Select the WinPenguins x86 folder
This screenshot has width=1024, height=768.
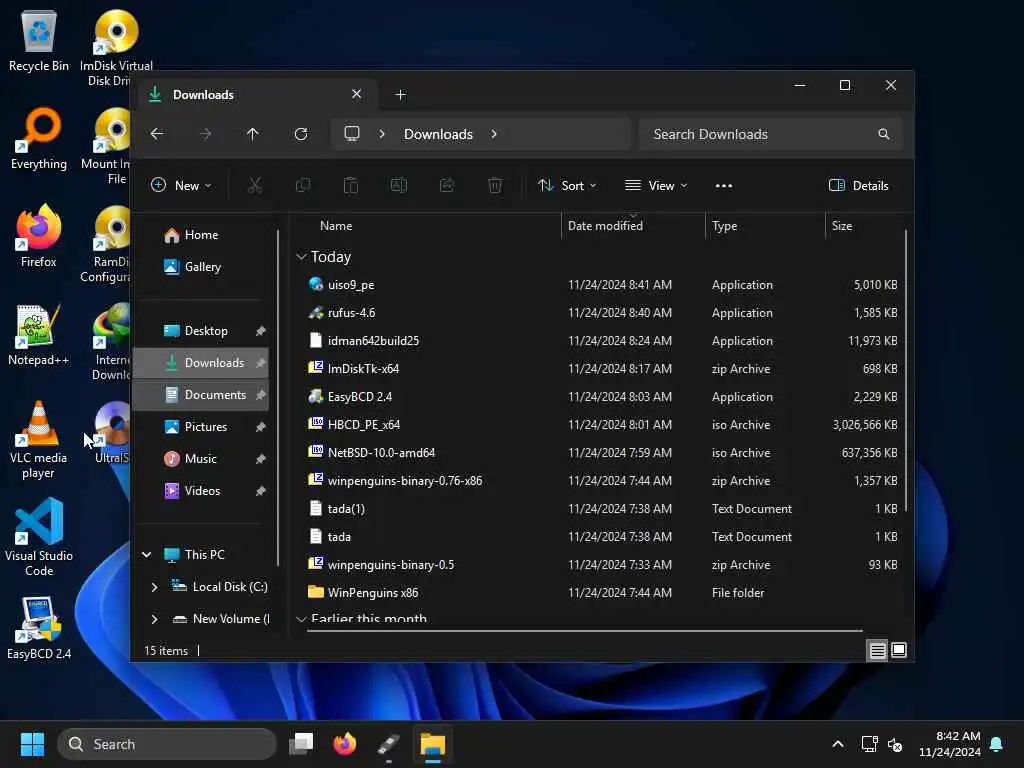coord(601,592)
